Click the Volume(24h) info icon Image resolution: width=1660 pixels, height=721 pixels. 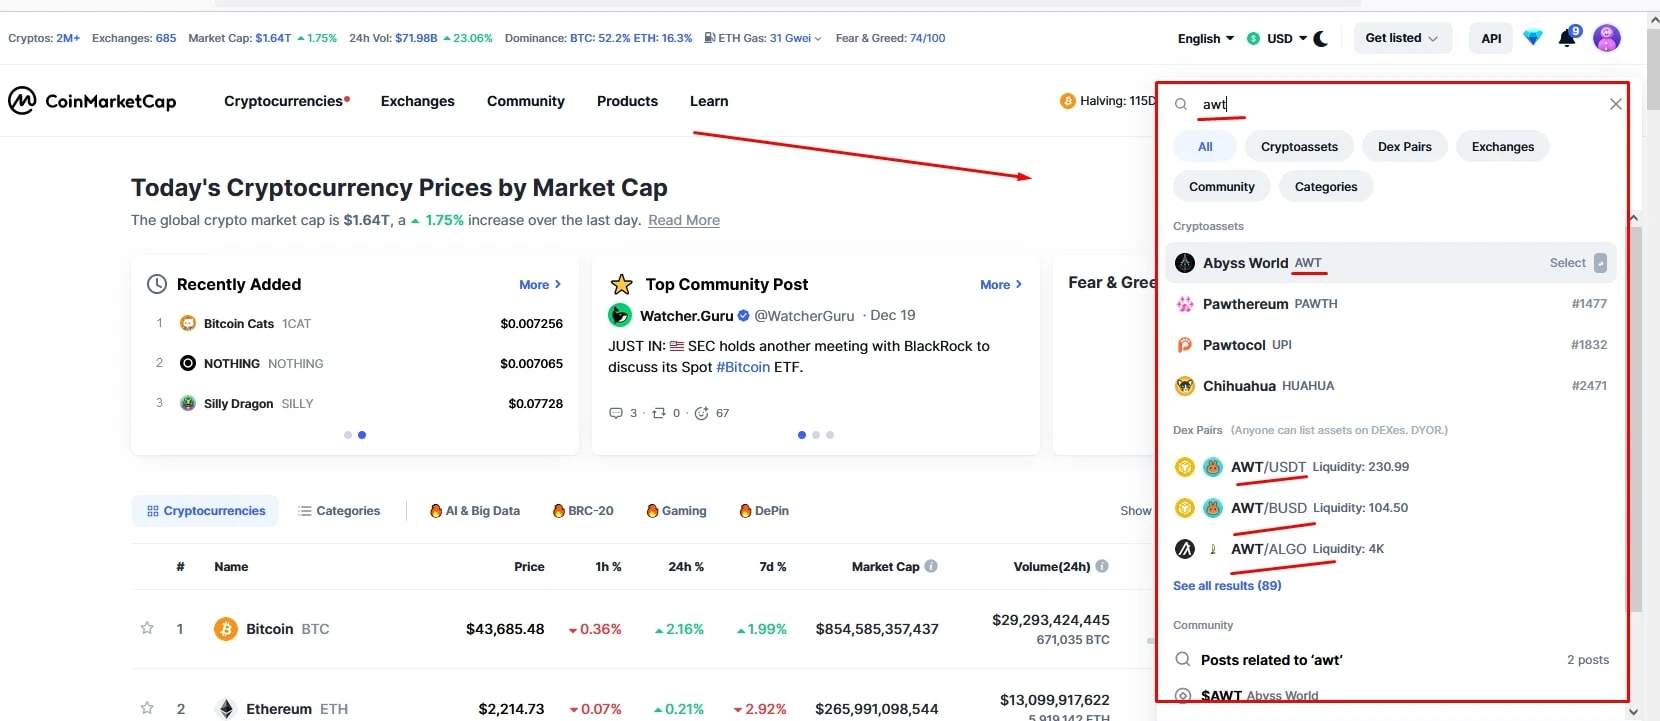[1102, 566]
